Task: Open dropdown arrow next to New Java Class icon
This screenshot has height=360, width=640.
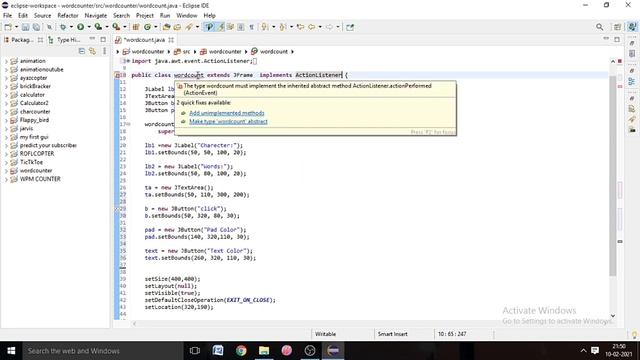Action: [156, 27]
